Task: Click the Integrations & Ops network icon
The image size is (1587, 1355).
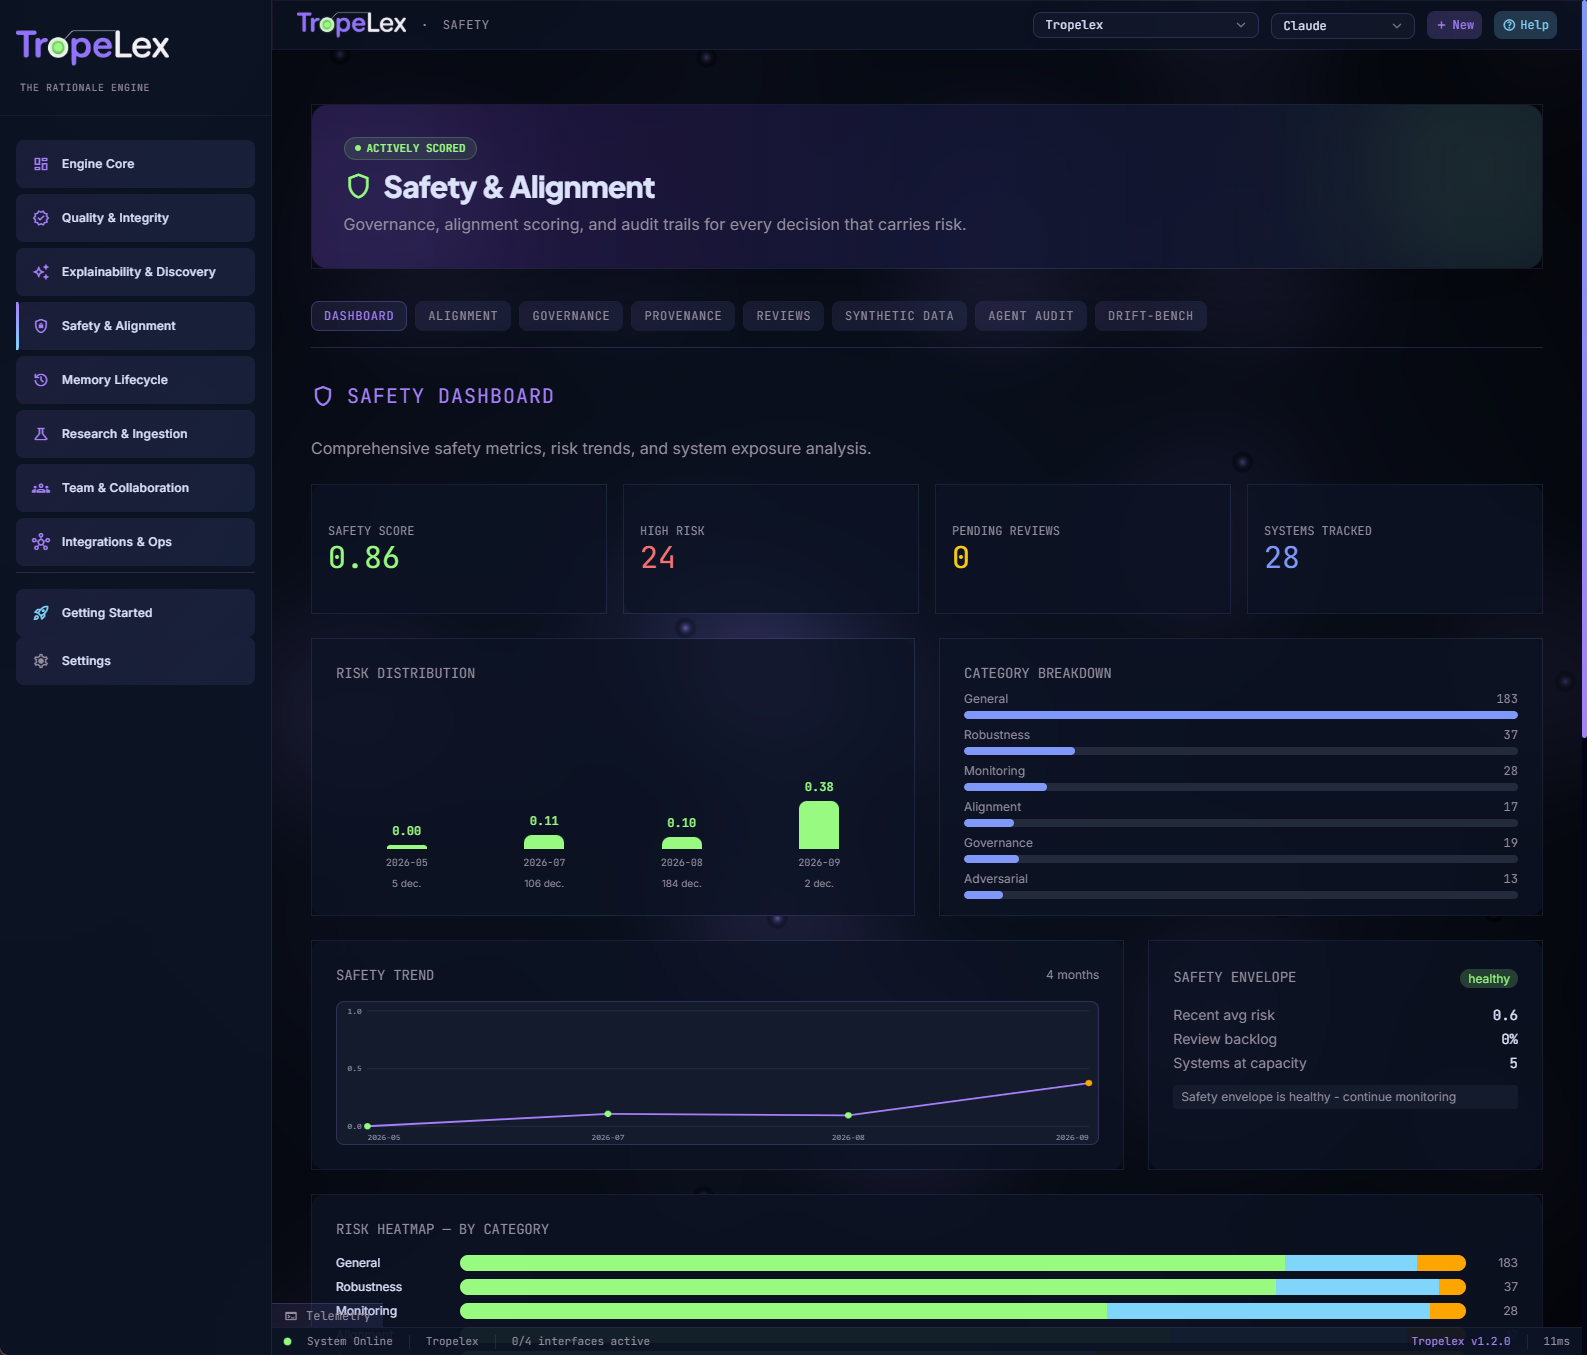Action: click(x=41, y=542)
